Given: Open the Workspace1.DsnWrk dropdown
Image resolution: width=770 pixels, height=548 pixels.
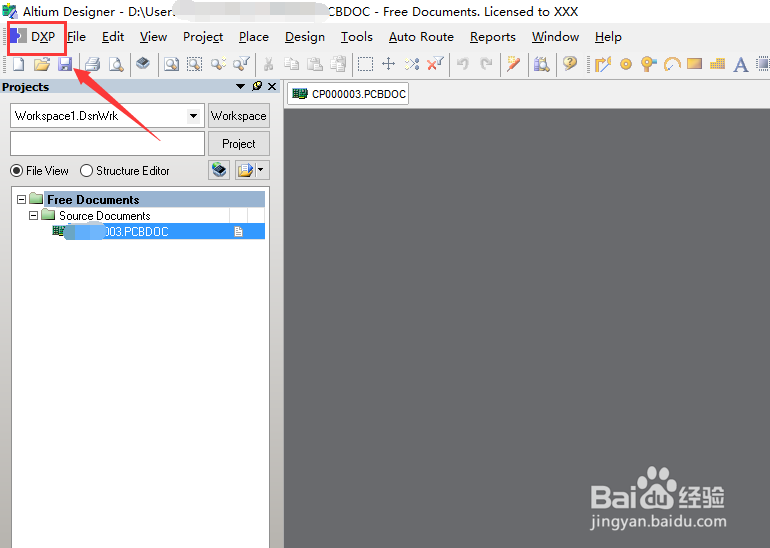Looking at the screenshot, I should pos(193,116).
